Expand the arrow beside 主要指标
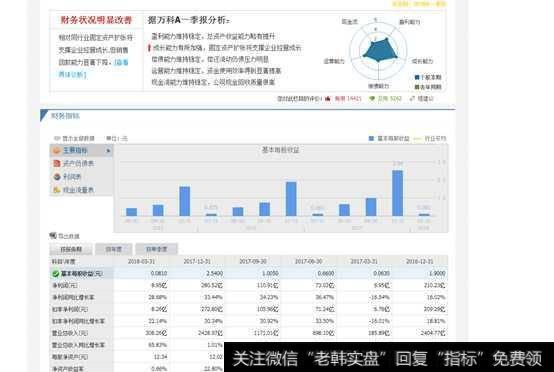This screenshot has height=372, width=554. point(108,151)
